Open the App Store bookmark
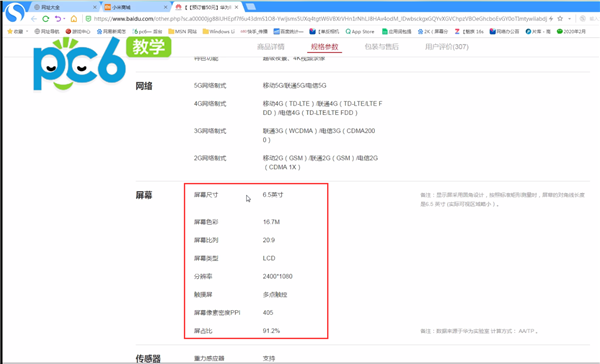Image resolution: width=600 pixels, height=364 pixels. 360,31
